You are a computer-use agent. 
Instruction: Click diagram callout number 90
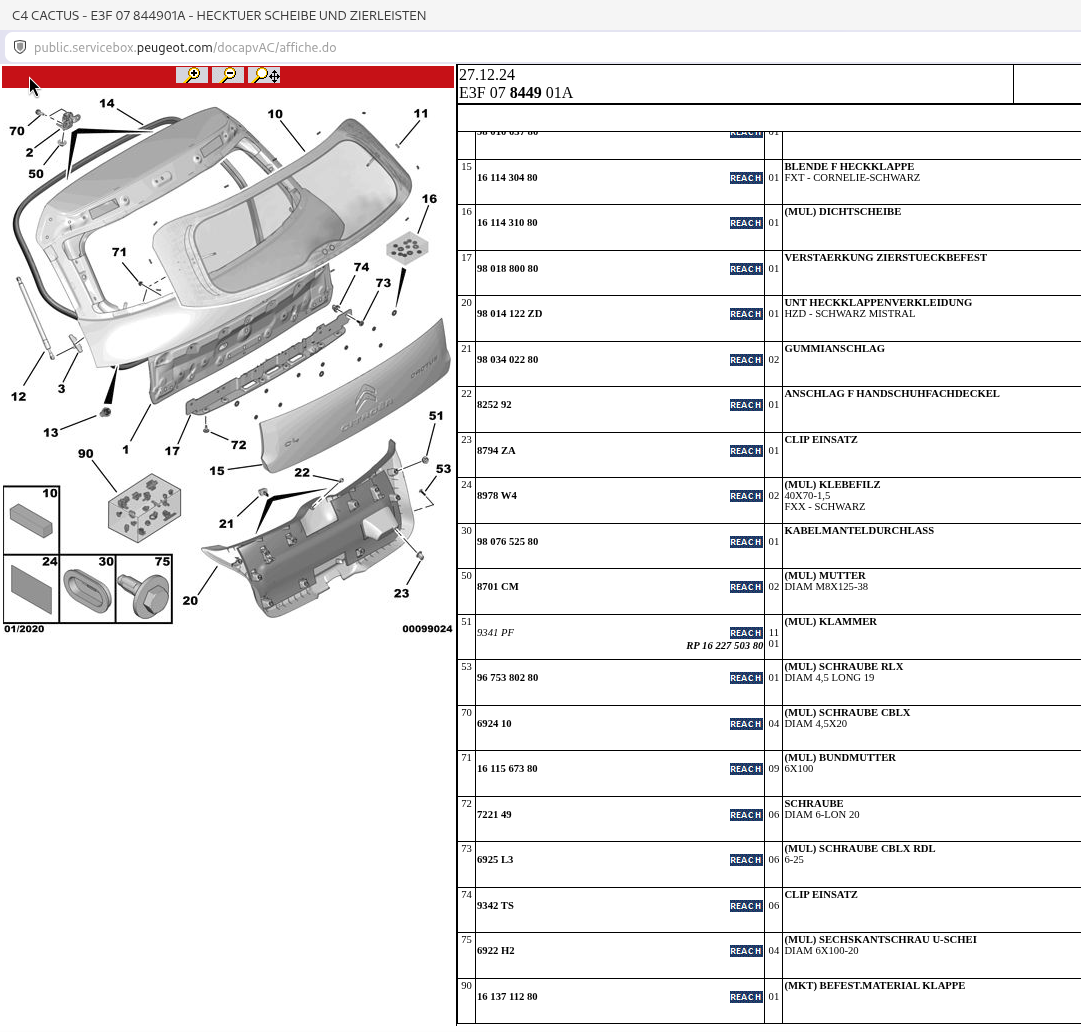tap(85, 454)
